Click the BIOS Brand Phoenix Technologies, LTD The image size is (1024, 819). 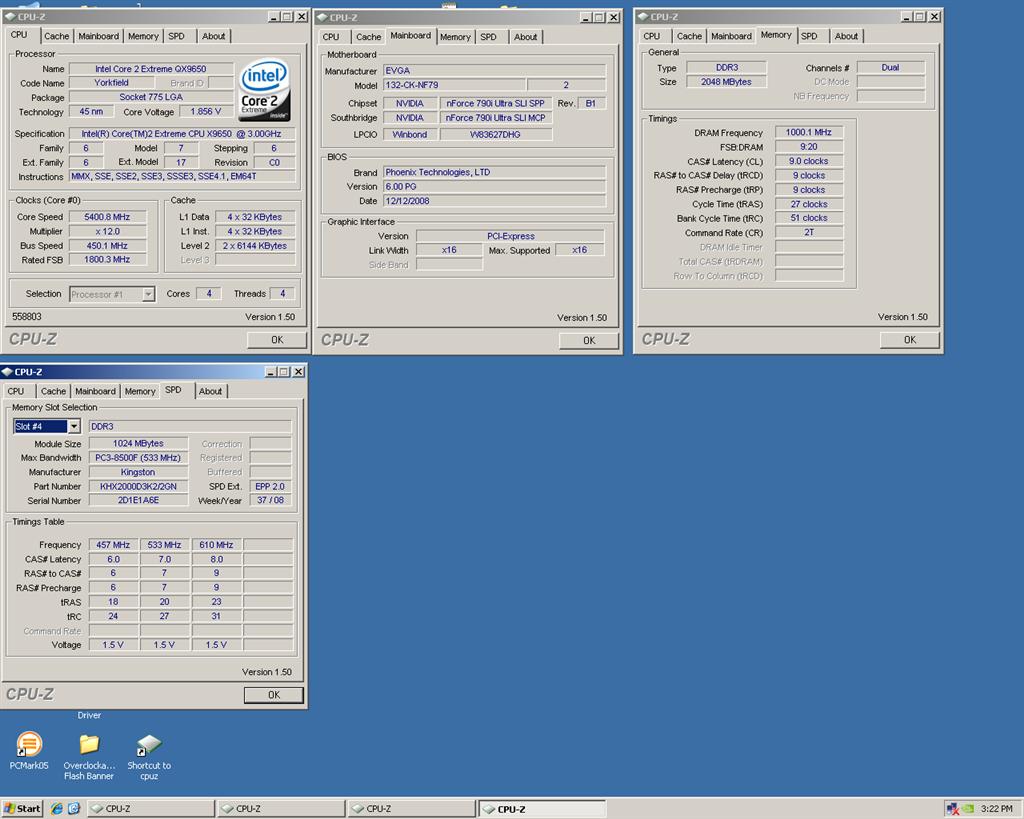[494, 172]
